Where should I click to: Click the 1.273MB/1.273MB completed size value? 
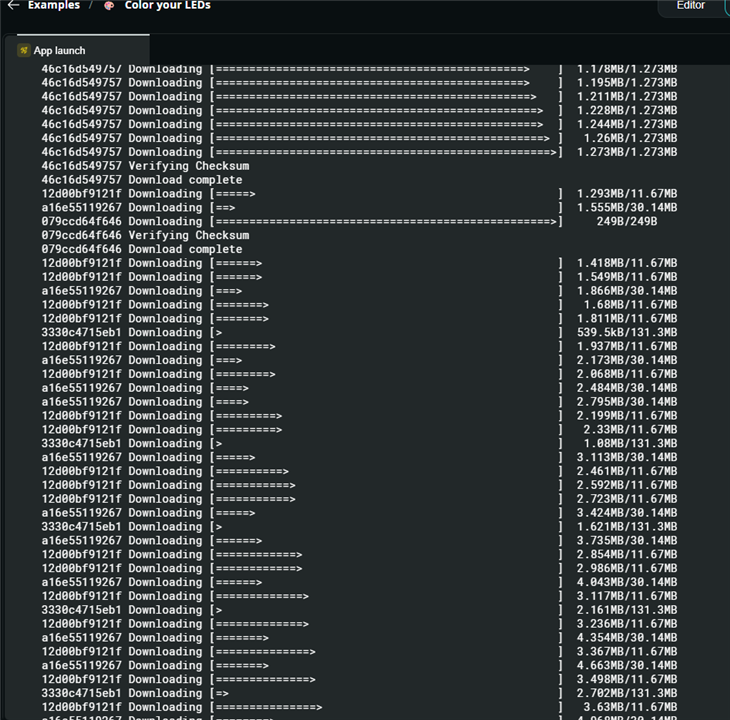627,152
